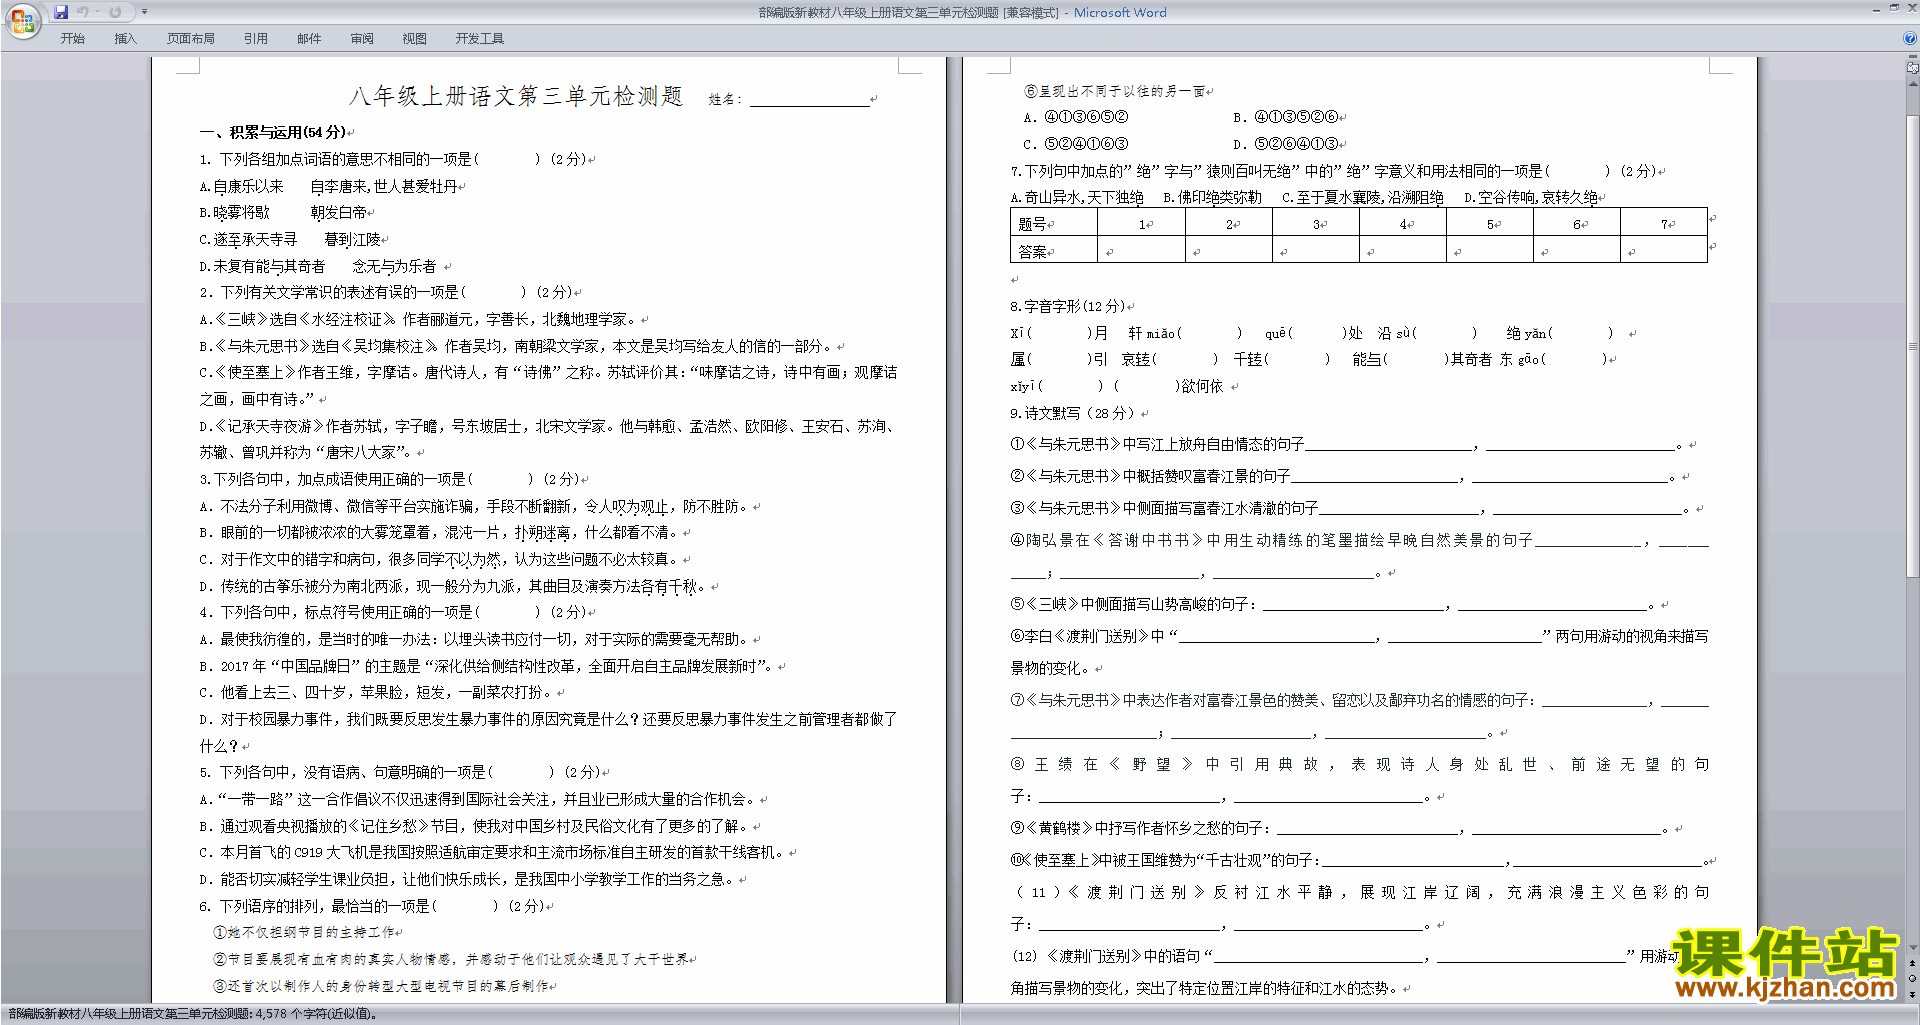This screenshot has width=1920, height=1025.
Task: Switch to the 审阅 tab
Action: click(x=362, y=39)
